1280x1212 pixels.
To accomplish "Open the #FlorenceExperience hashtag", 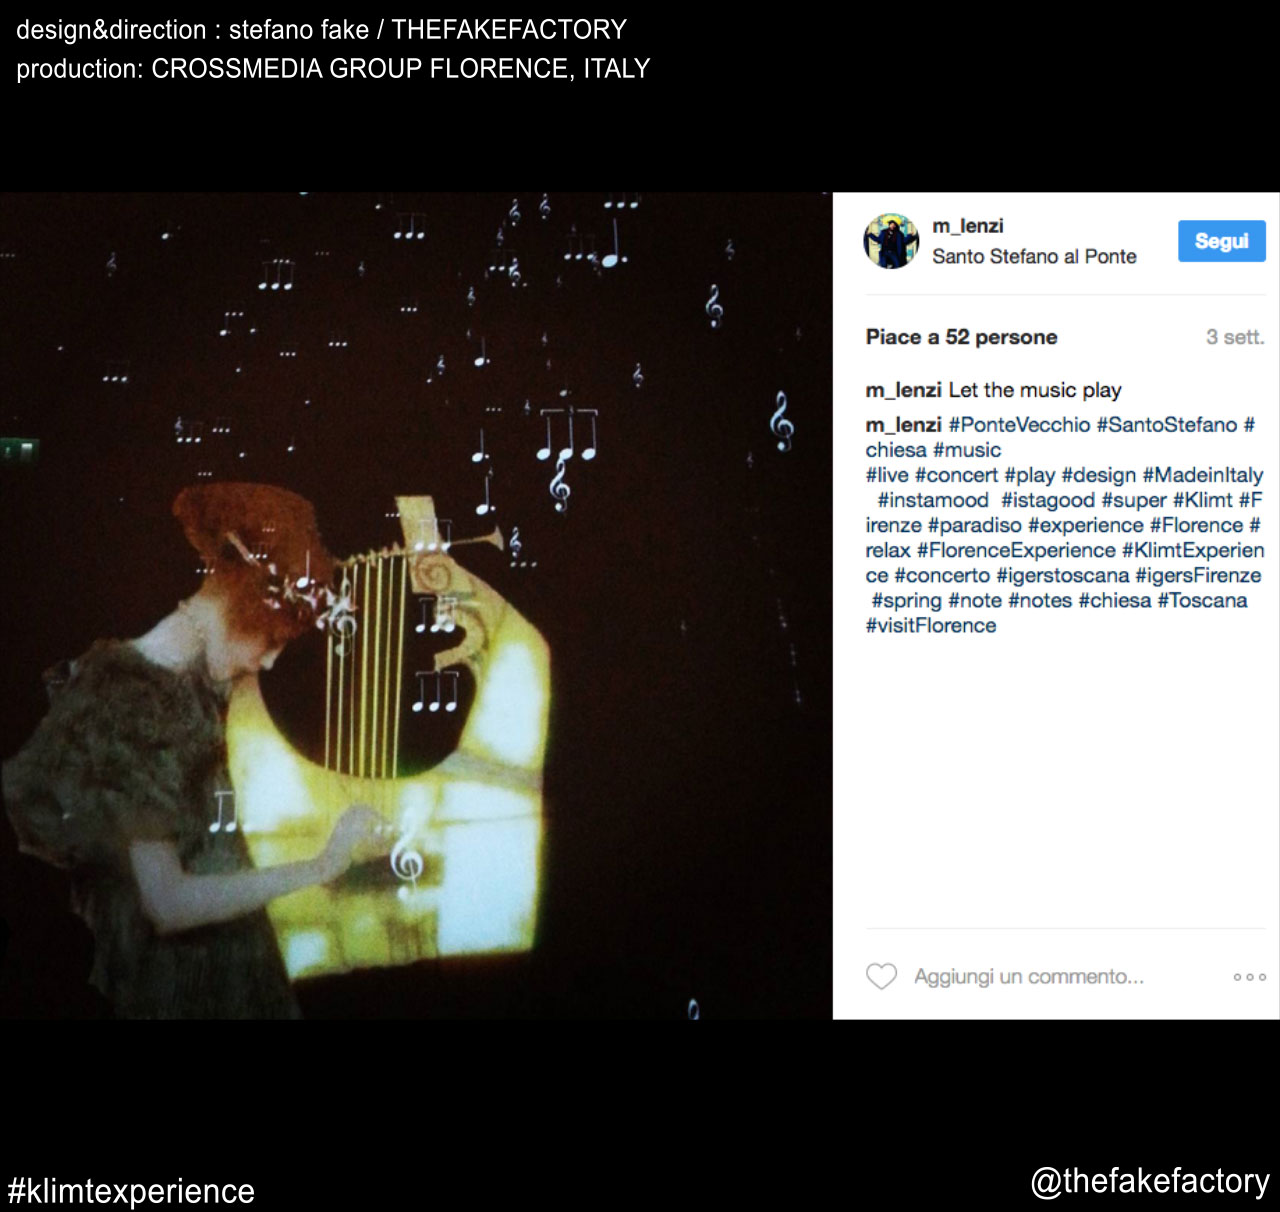I will (1016, 550).
